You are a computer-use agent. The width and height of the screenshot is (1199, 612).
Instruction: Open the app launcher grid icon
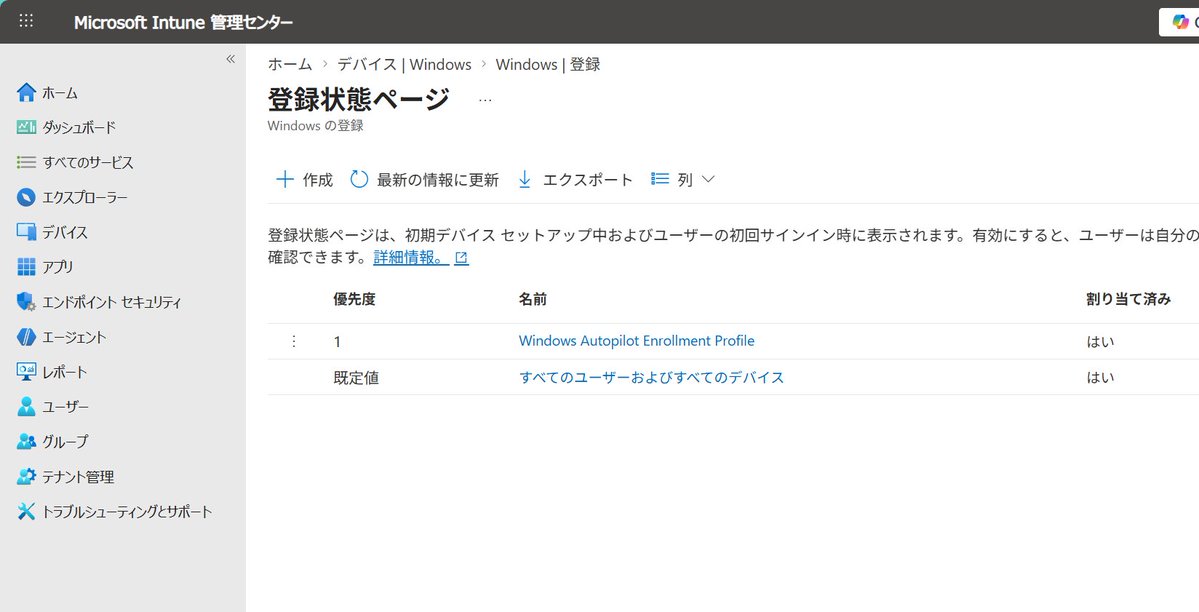25,21
